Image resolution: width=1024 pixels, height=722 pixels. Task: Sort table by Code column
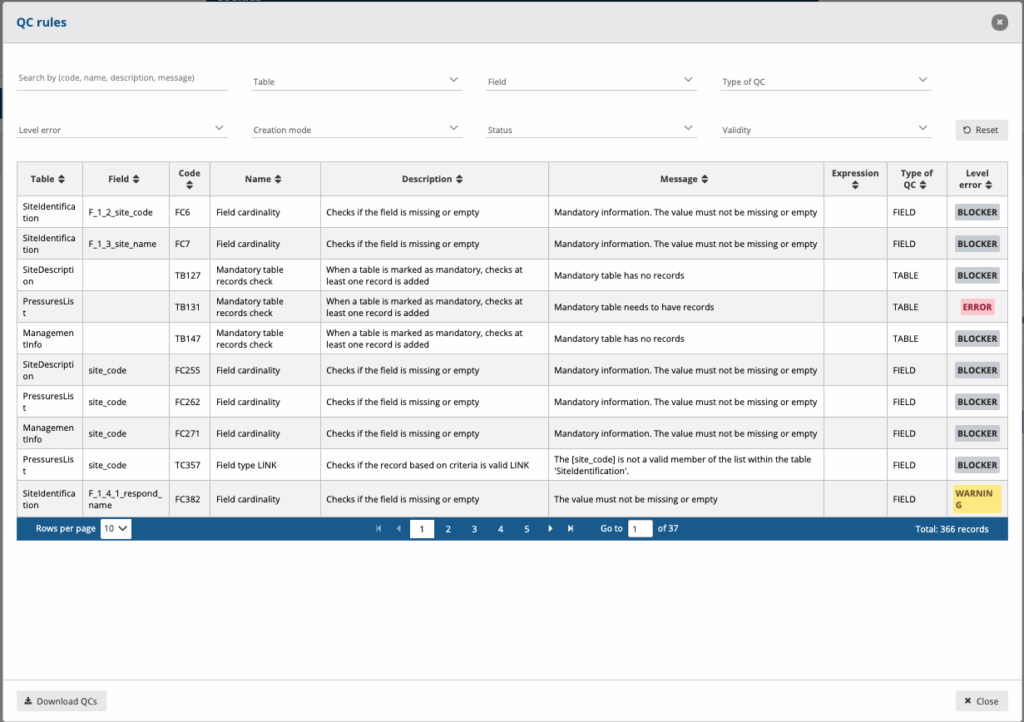pos(189,185)
